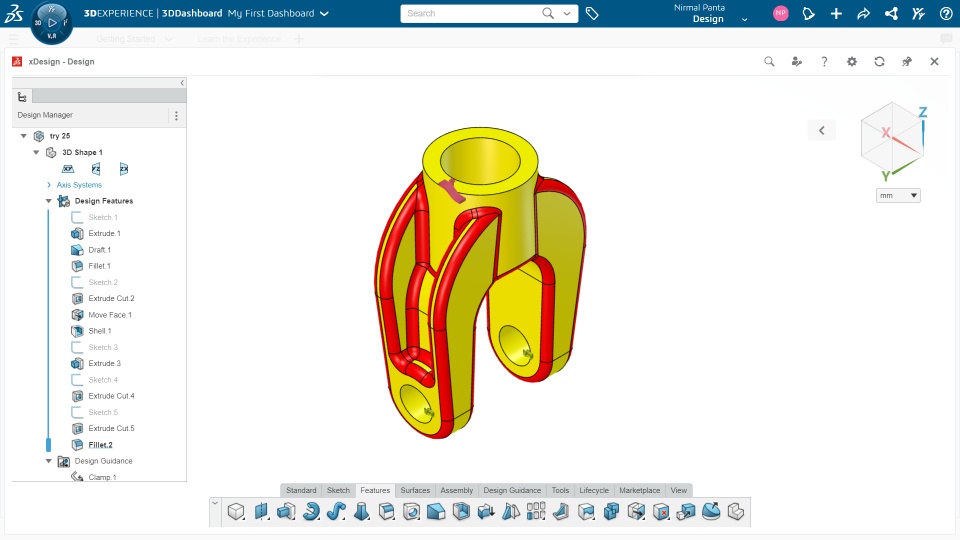Switch to the Tools tab
The image size is (960, 540).
(x=560, y=490)
